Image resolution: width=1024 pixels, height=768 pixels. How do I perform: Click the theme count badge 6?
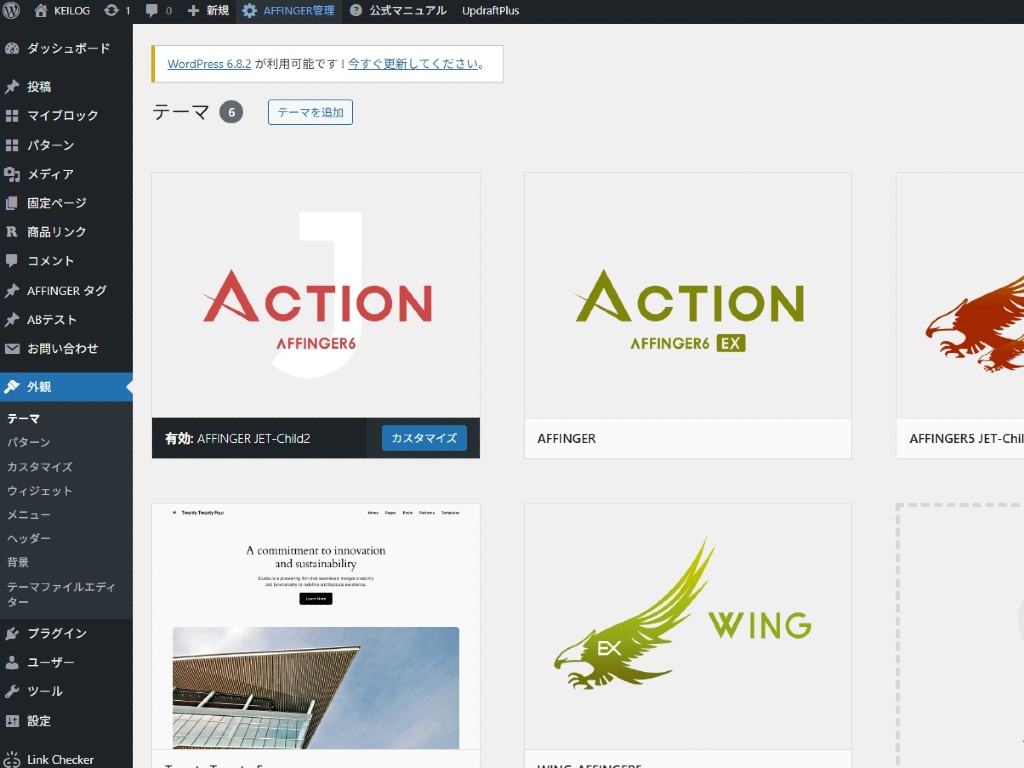pos(231,112)
